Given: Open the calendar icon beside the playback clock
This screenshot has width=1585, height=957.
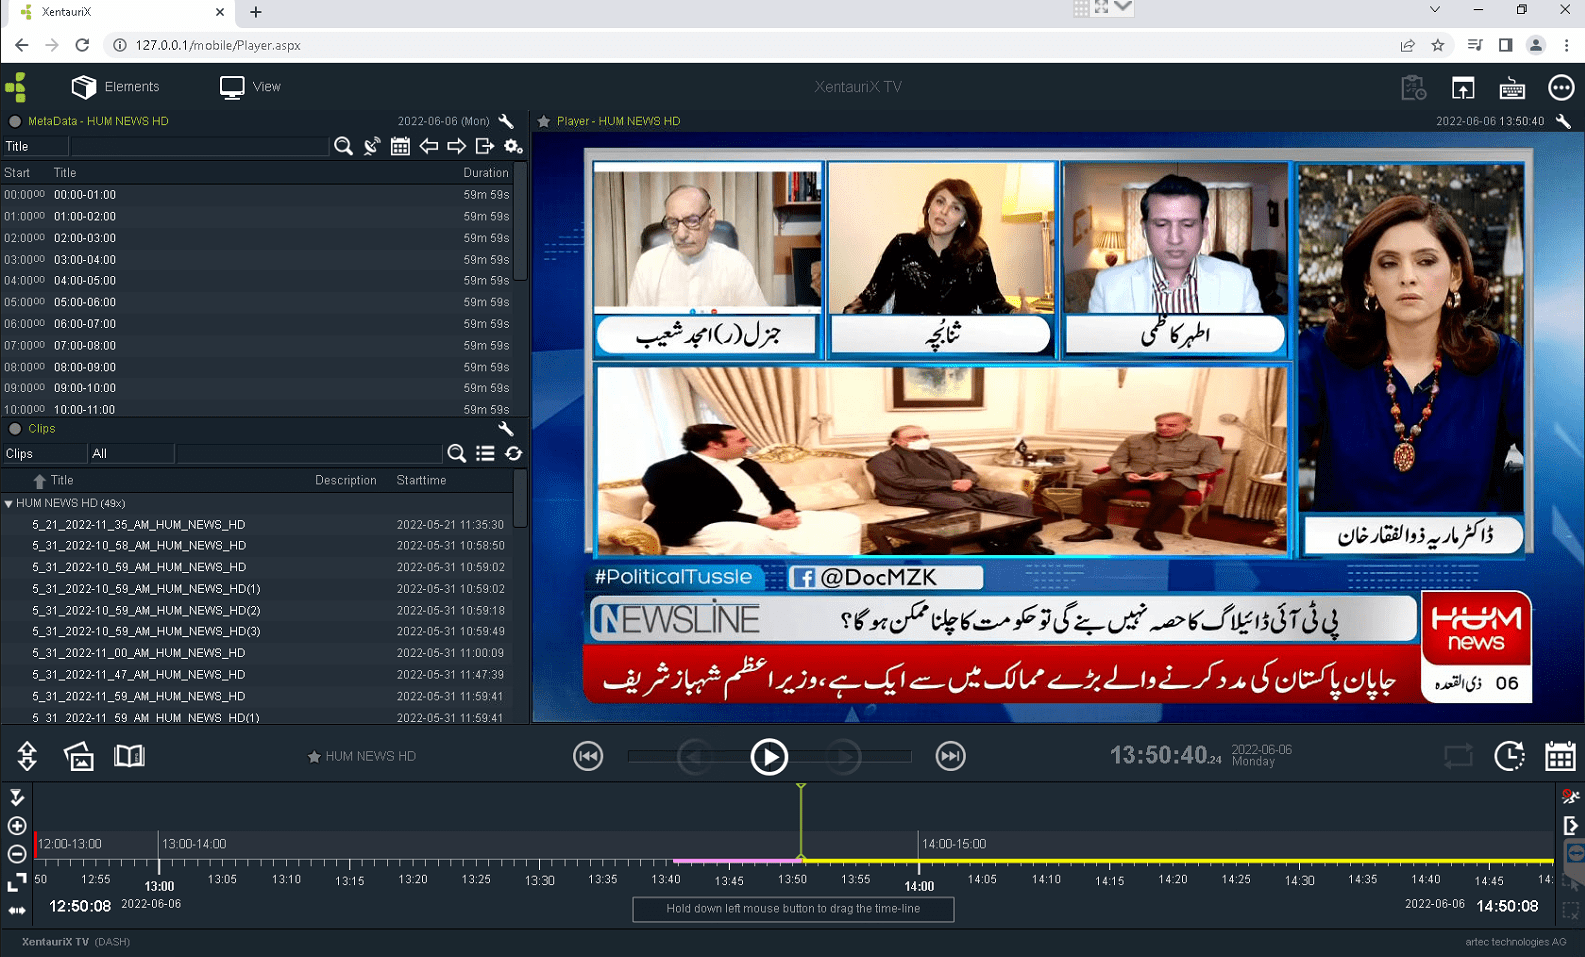Looking at the screenshot, I should tap(1559, 756).
